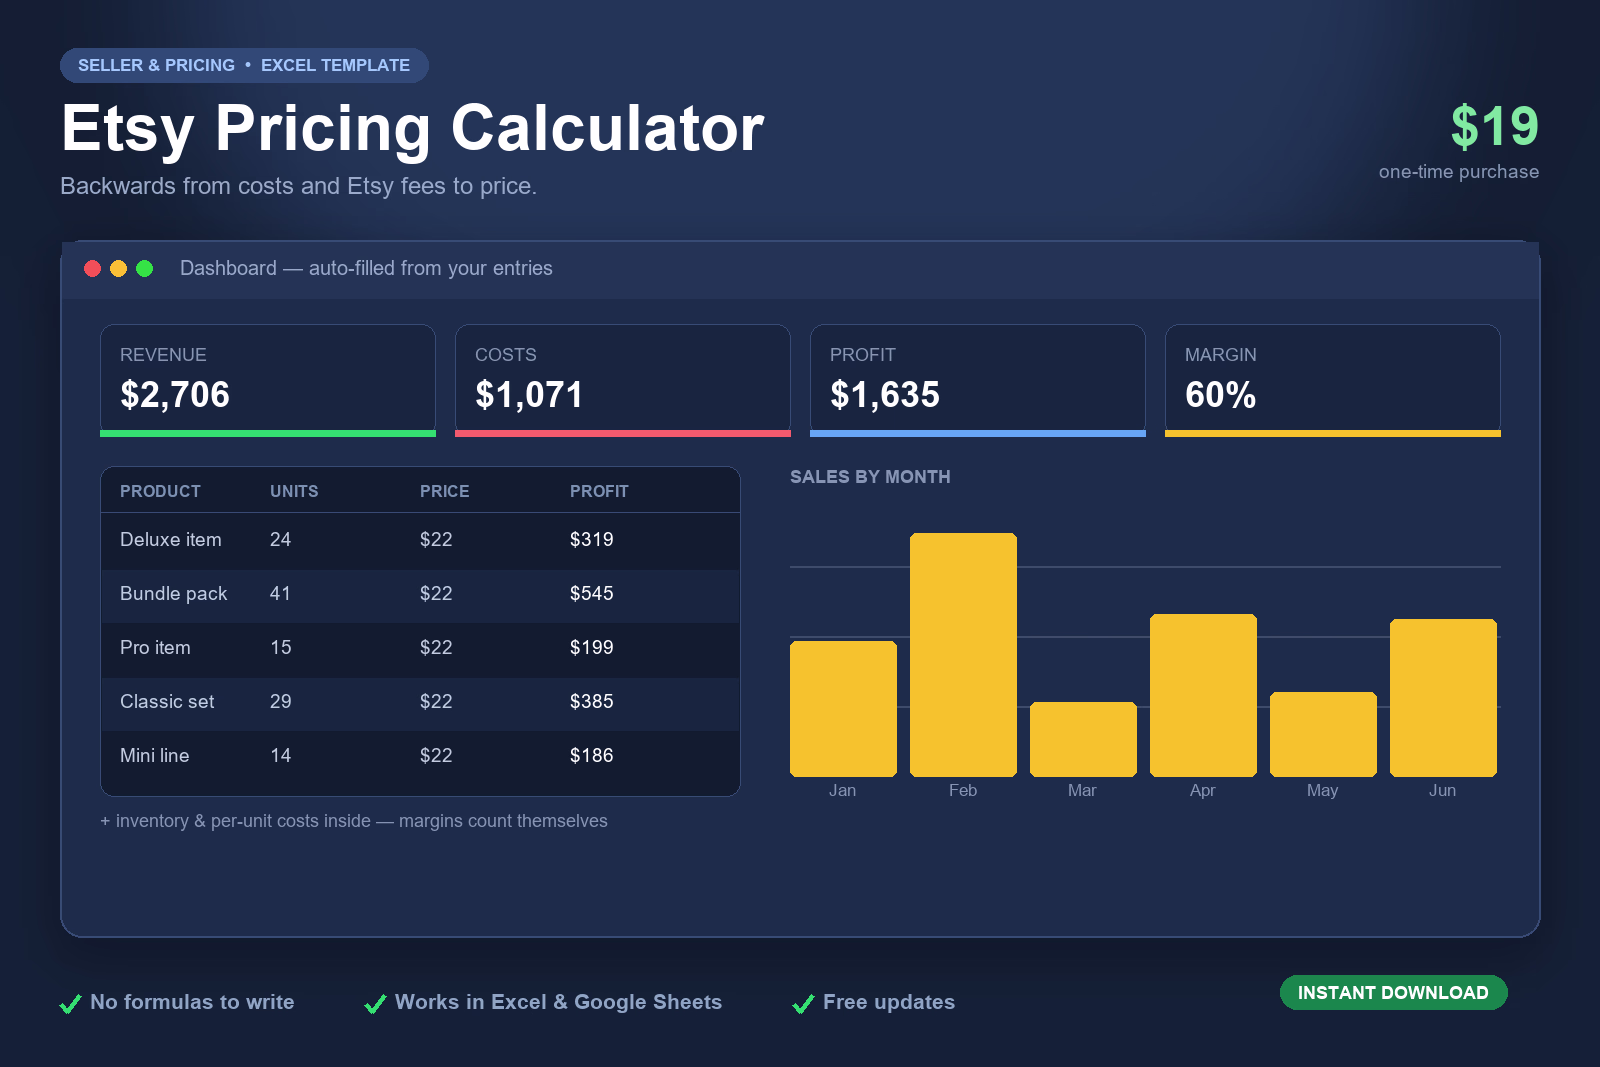Screen dimensions: 1600x1067
Task: Click checkmark beside Works in Excel
Action: pos(375,1003)
